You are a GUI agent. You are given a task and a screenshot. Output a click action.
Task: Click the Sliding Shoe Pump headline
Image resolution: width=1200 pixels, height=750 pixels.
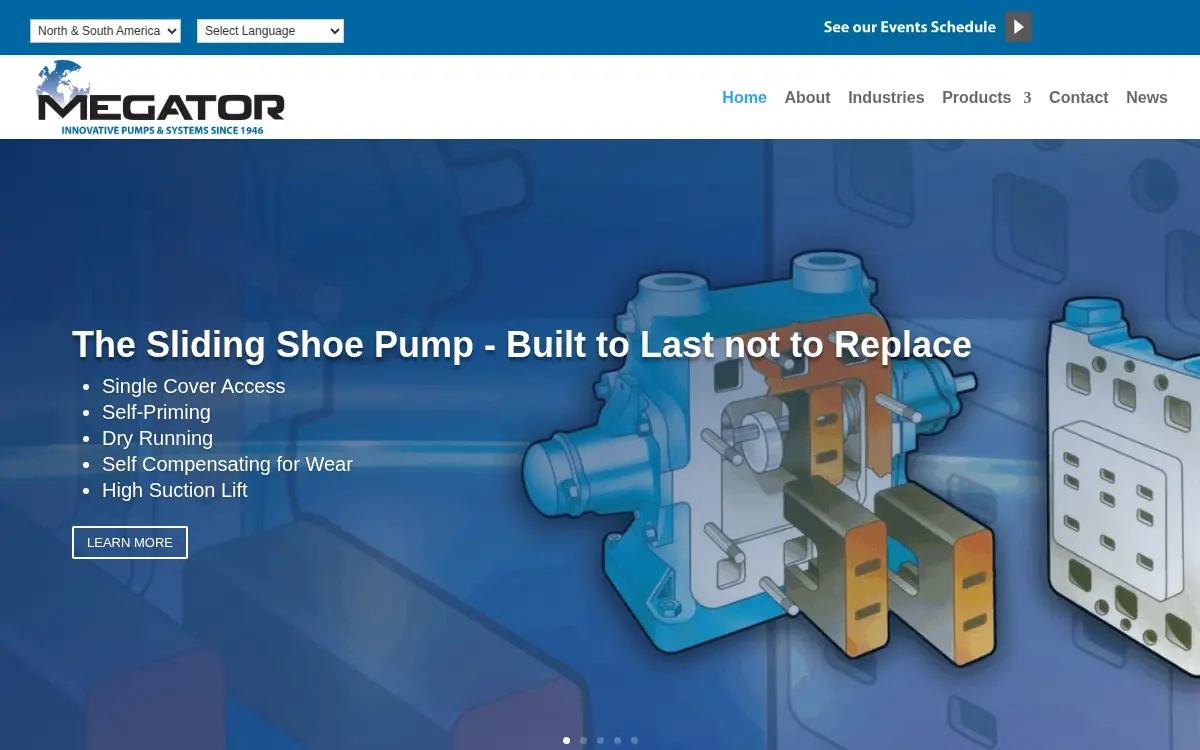point(522,344)
